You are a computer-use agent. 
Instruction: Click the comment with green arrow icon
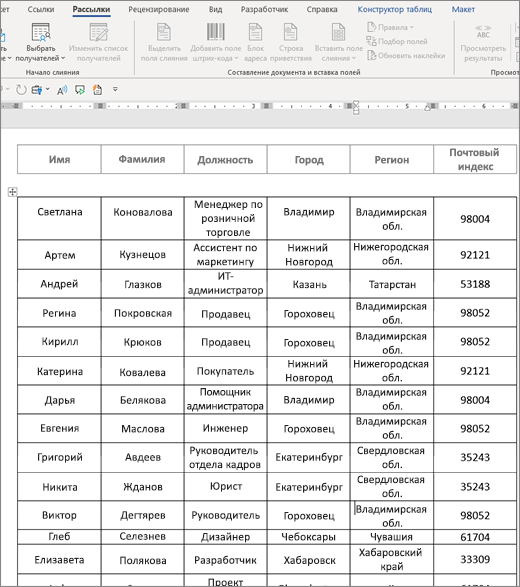coord(80,90)
